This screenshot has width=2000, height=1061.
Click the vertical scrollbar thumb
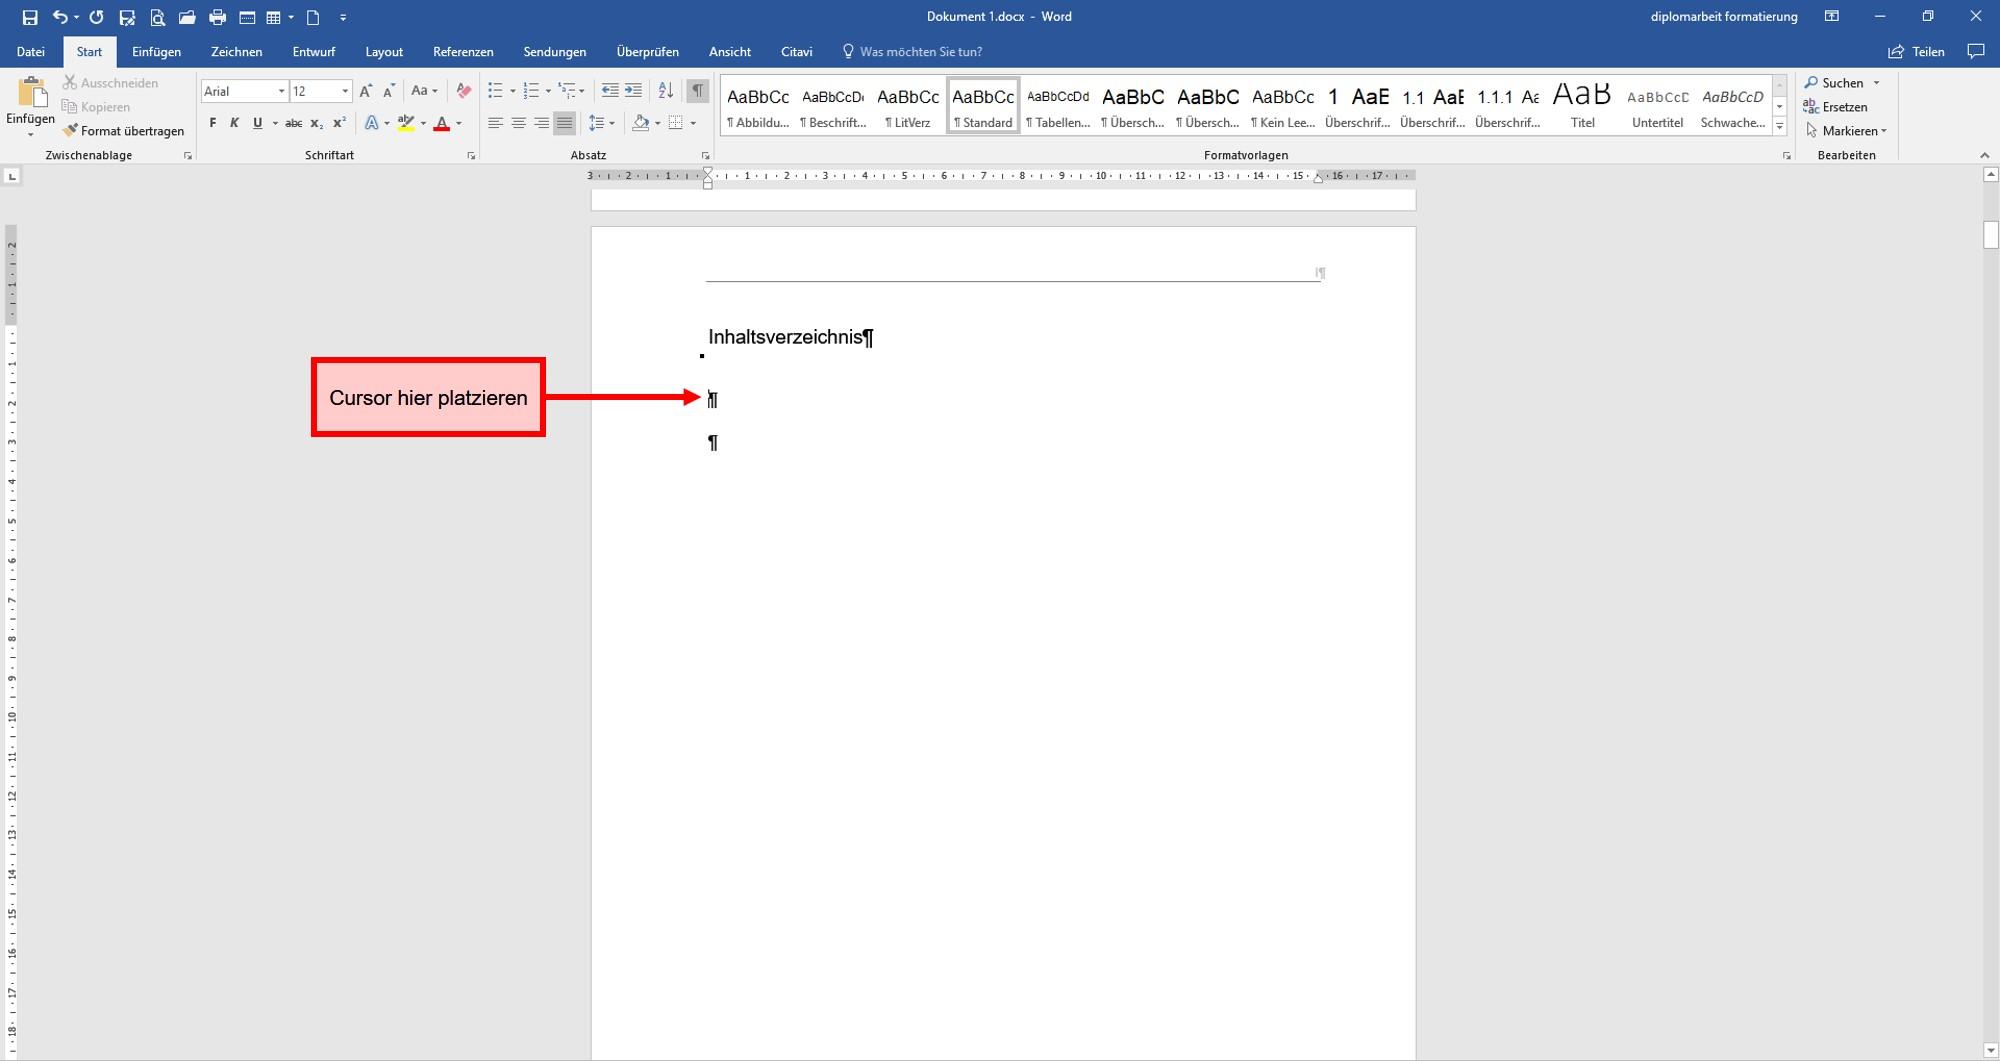(1991, 236)
